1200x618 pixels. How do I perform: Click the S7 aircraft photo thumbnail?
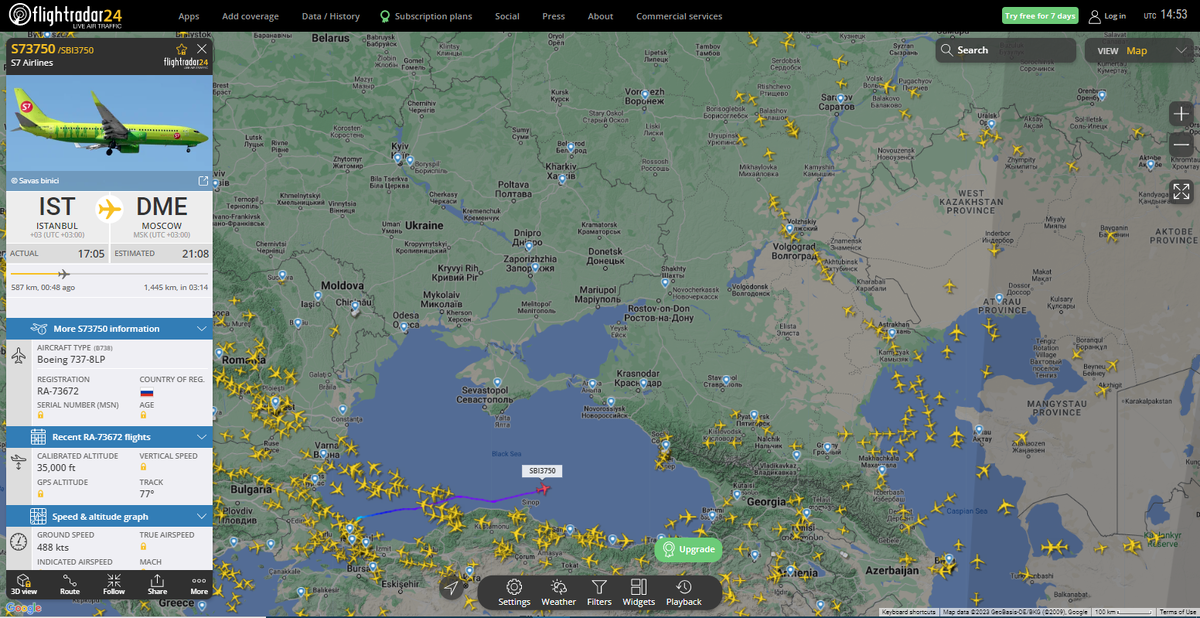pos(109,121)
